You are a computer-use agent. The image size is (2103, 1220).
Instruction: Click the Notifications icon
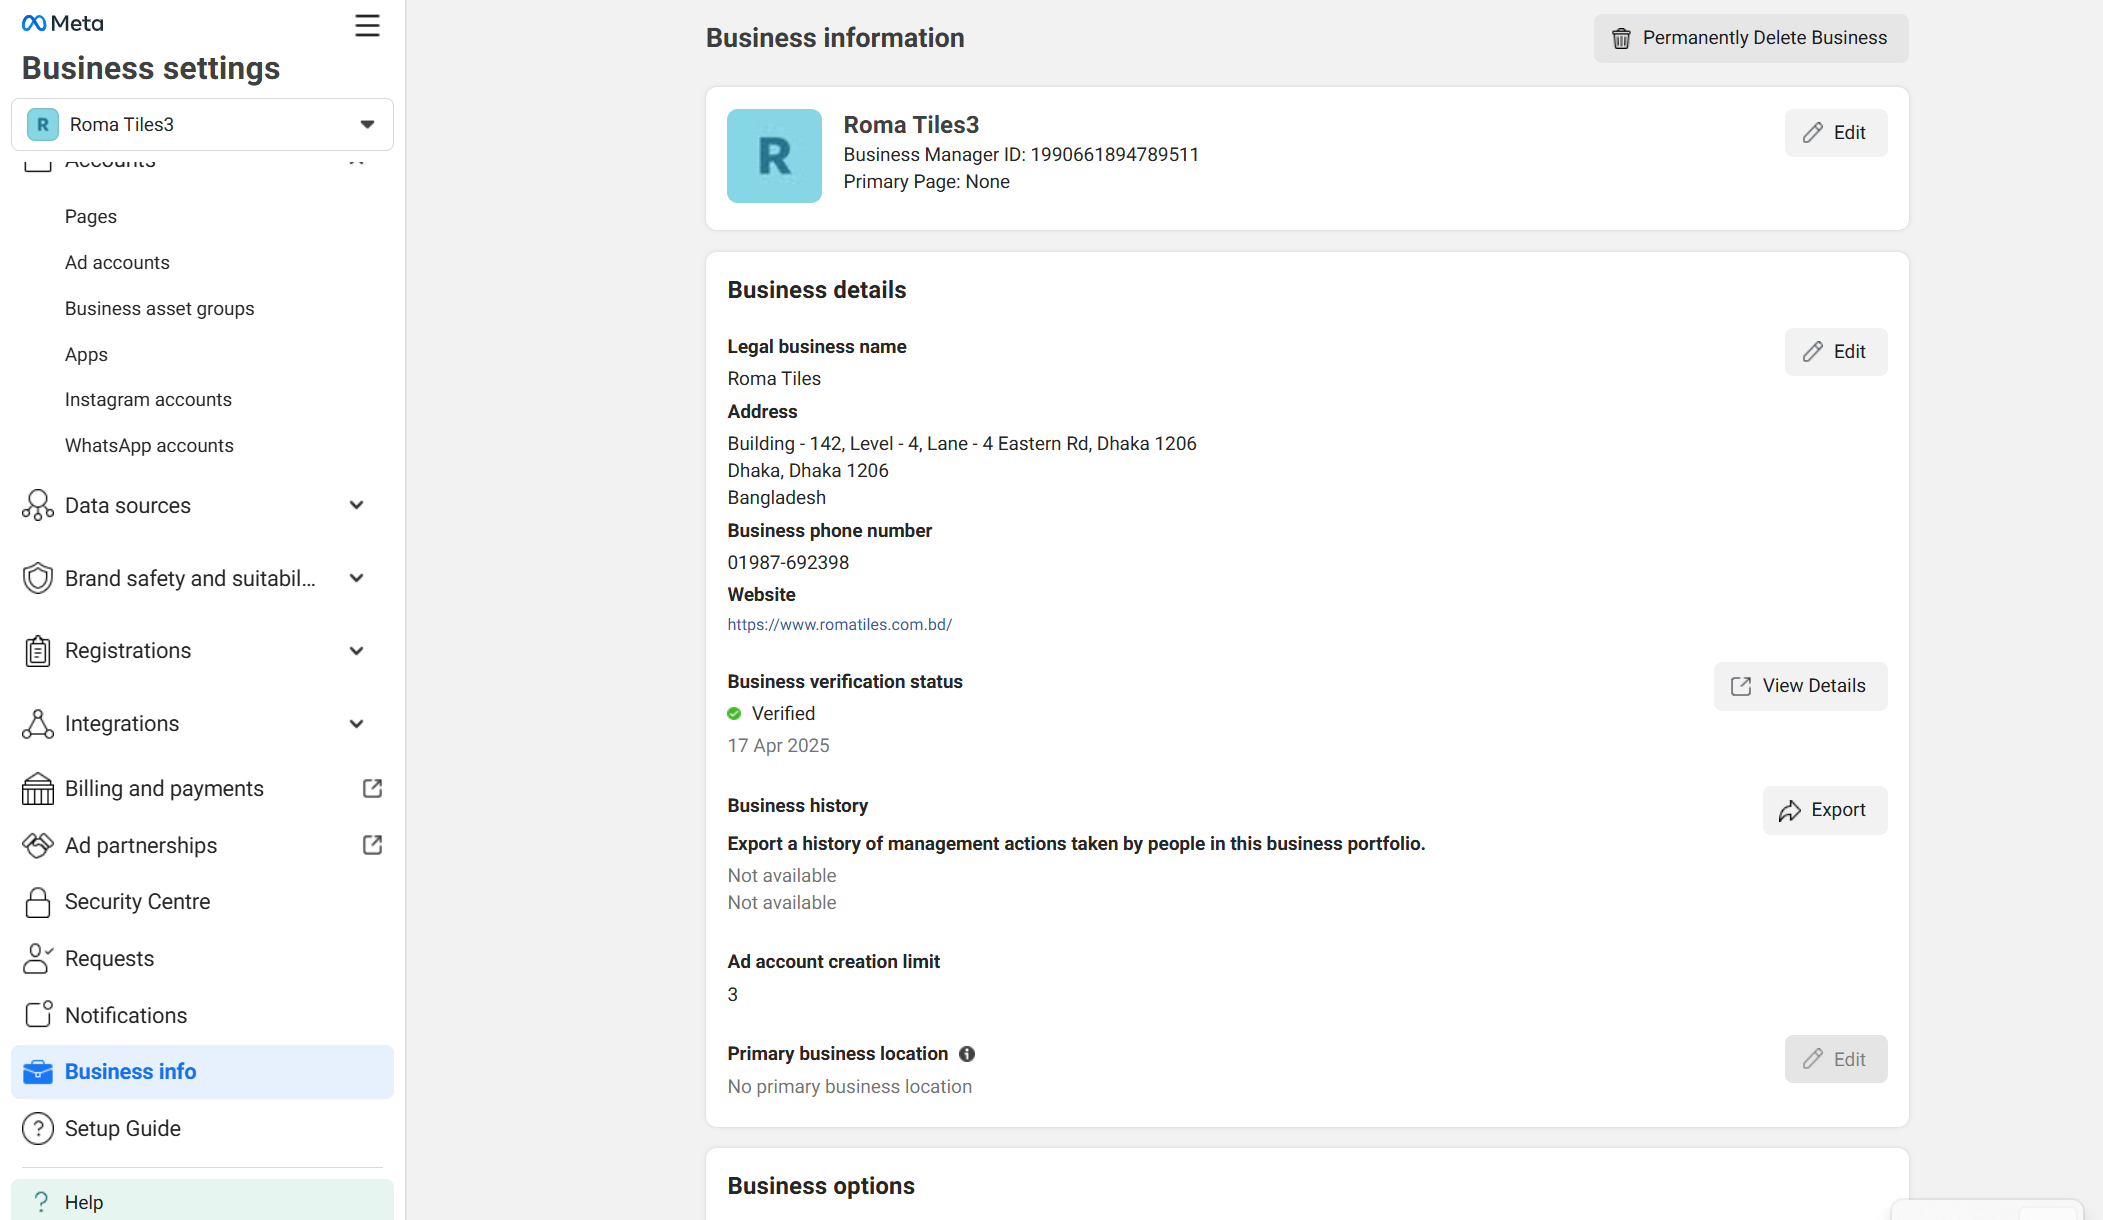pyautogui.click(x=38, y=1015)
